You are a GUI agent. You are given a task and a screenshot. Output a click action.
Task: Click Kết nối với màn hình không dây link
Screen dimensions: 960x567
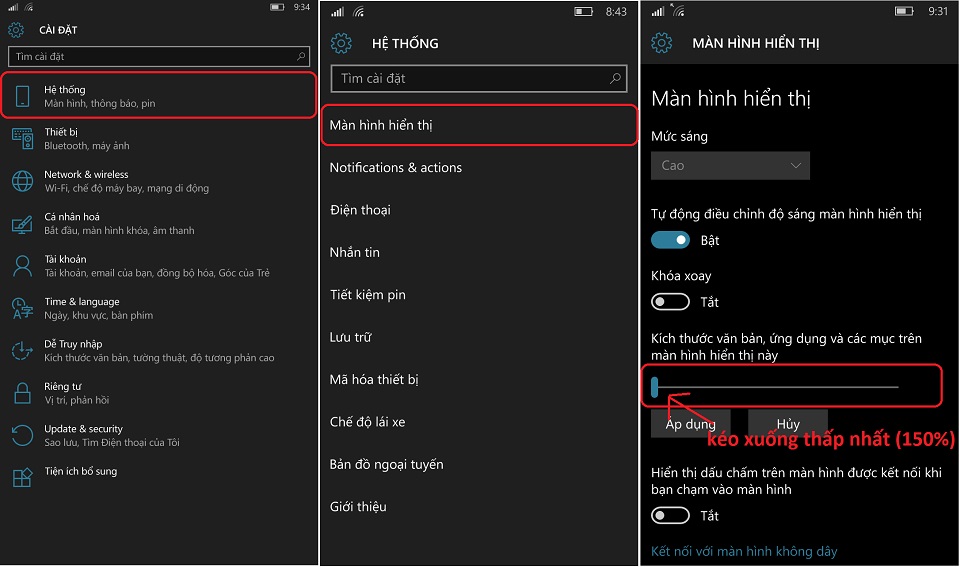tap(744, 551)
